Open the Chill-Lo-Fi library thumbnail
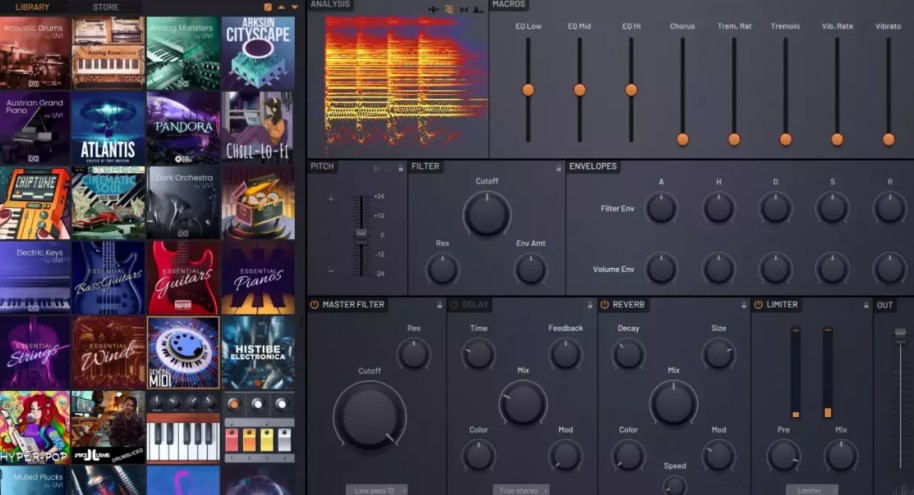 point(258,128)
